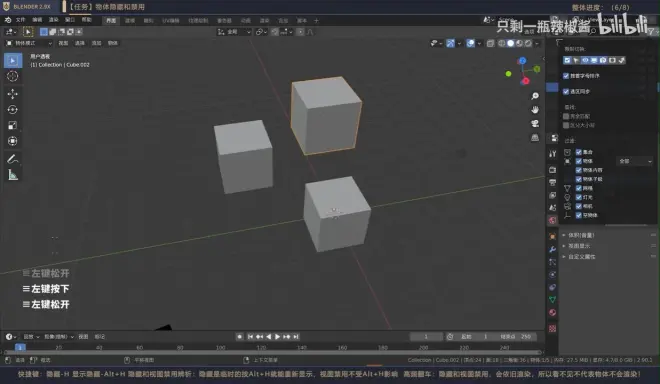Toggle viewport overlays button
Screen dimensions: 660x384
pyautogui.click(x=471, y=43)
